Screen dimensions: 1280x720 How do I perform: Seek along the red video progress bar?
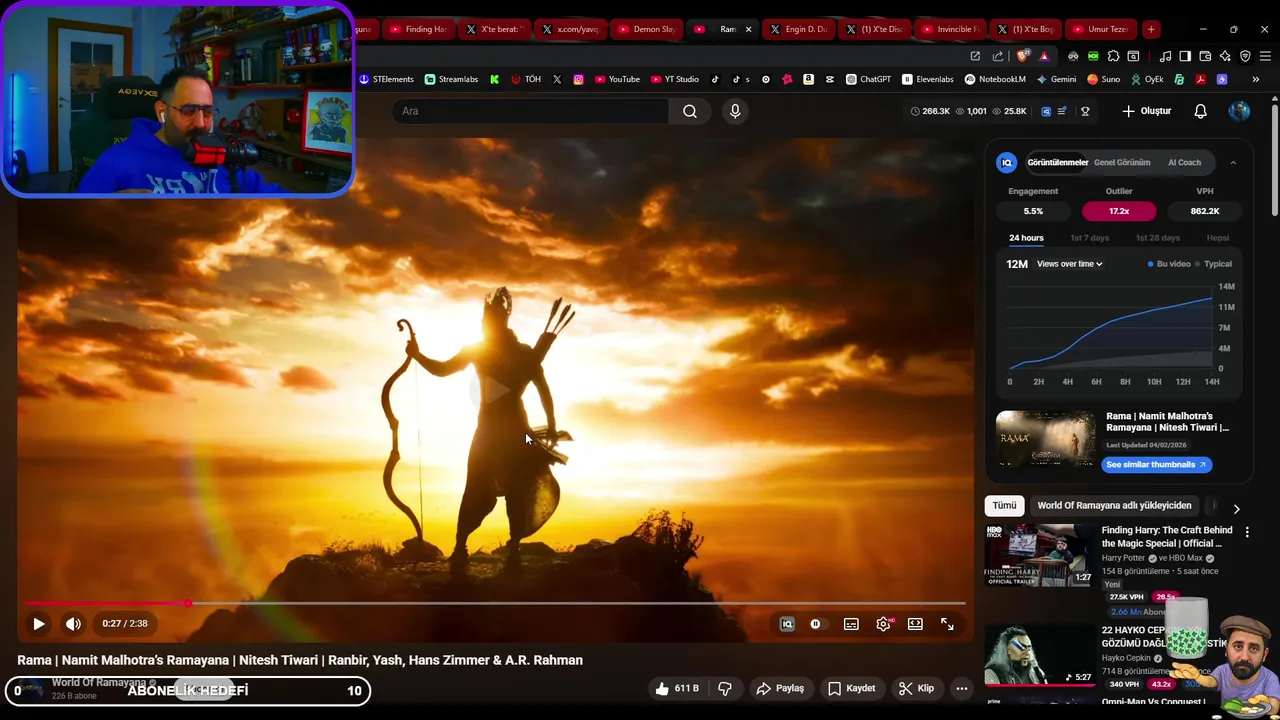click(496, 603)
